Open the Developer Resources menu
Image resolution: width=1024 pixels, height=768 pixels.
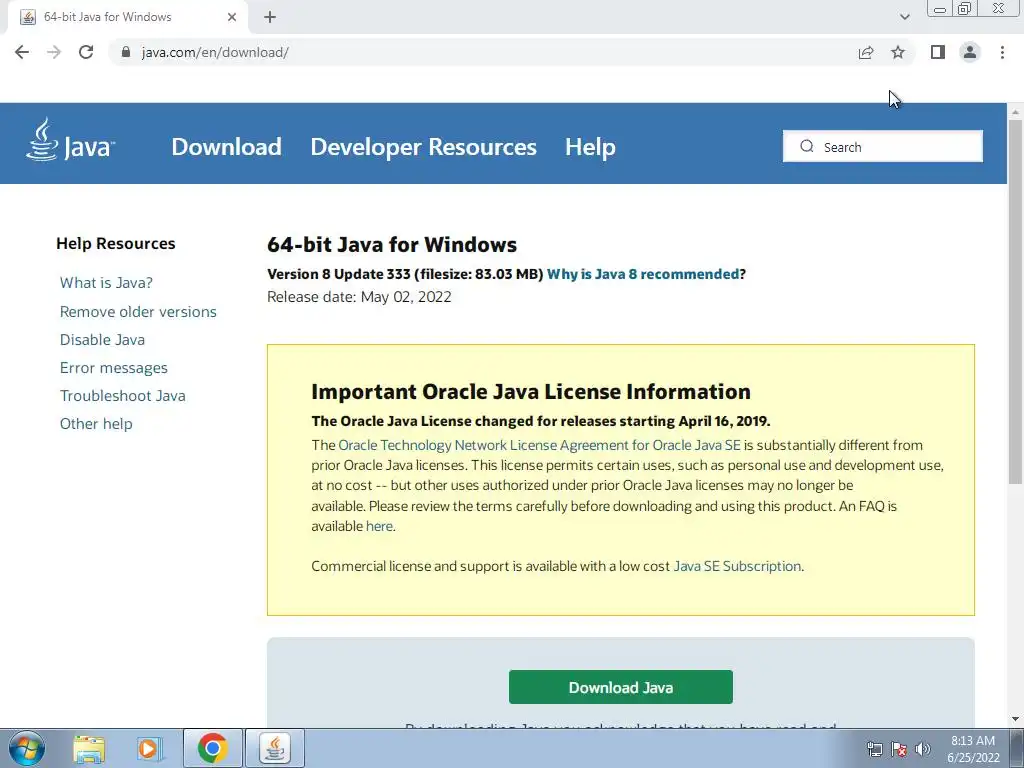click(x=423, y=147)
